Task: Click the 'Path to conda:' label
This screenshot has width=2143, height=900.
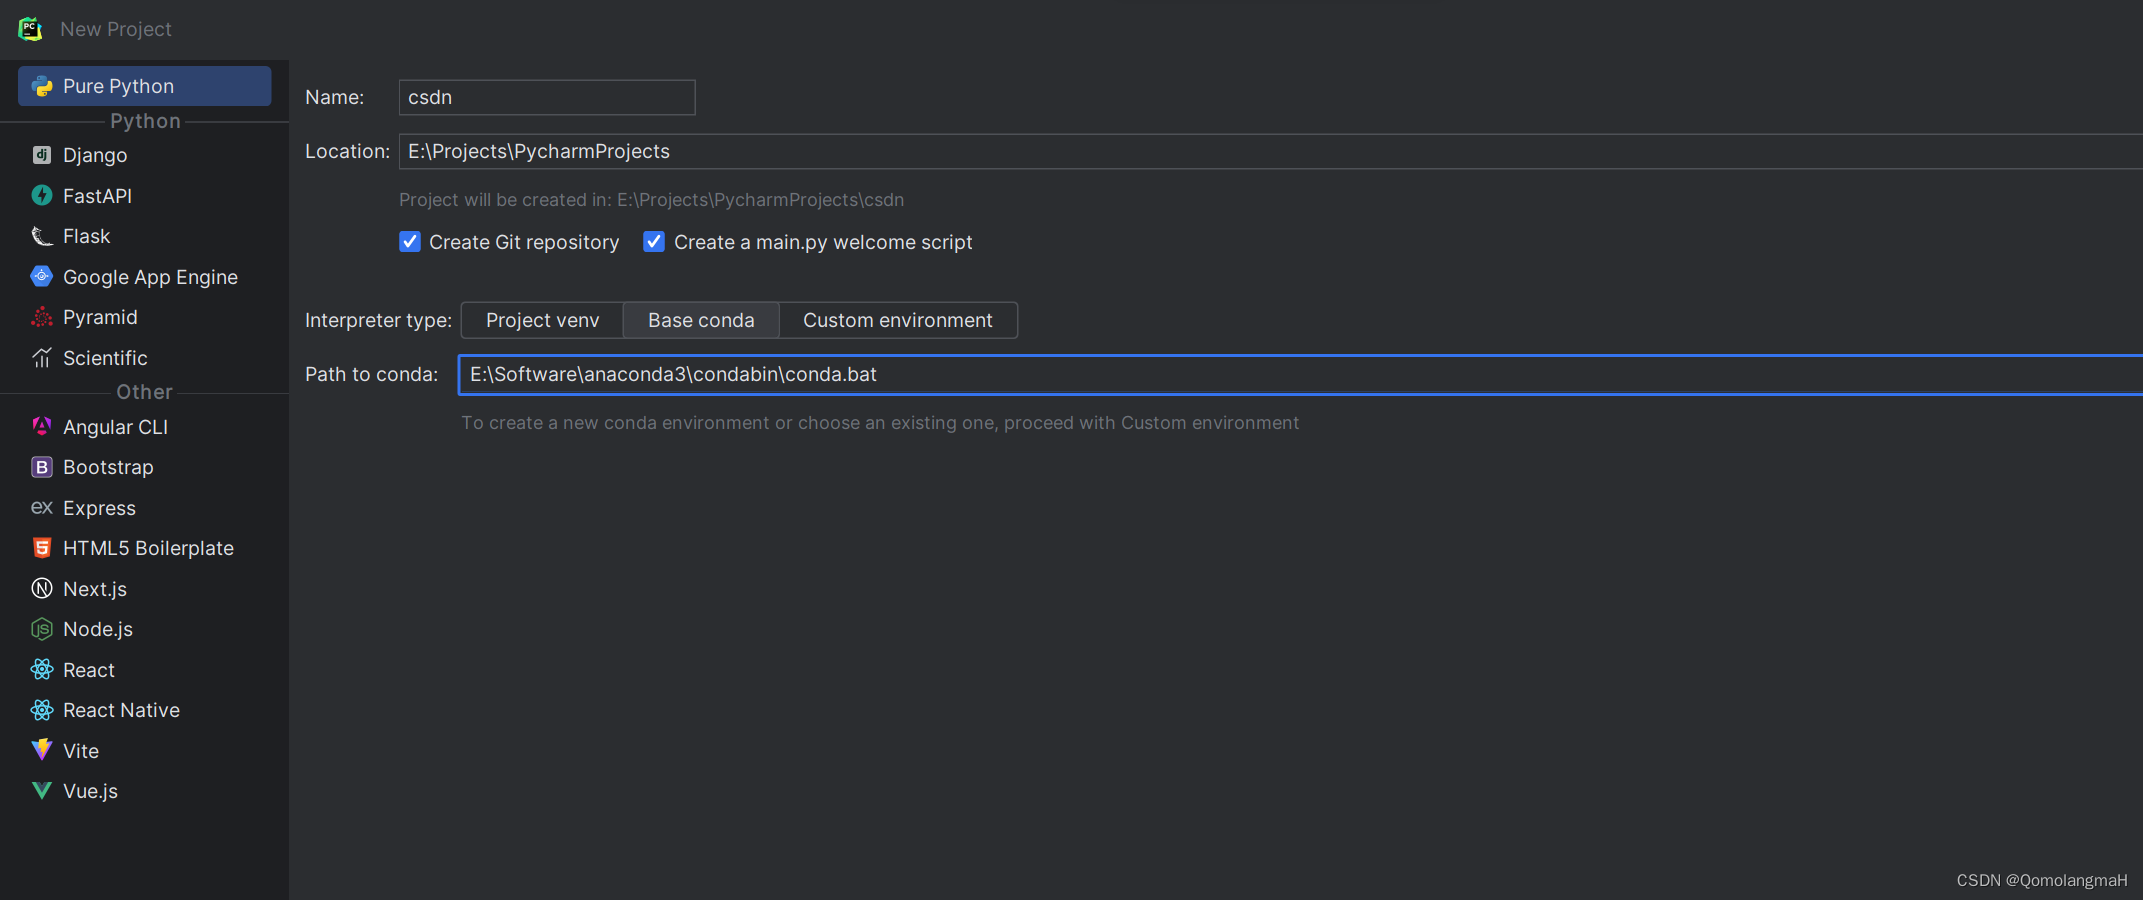Action: pyautogui.click(x=371, y=374)
